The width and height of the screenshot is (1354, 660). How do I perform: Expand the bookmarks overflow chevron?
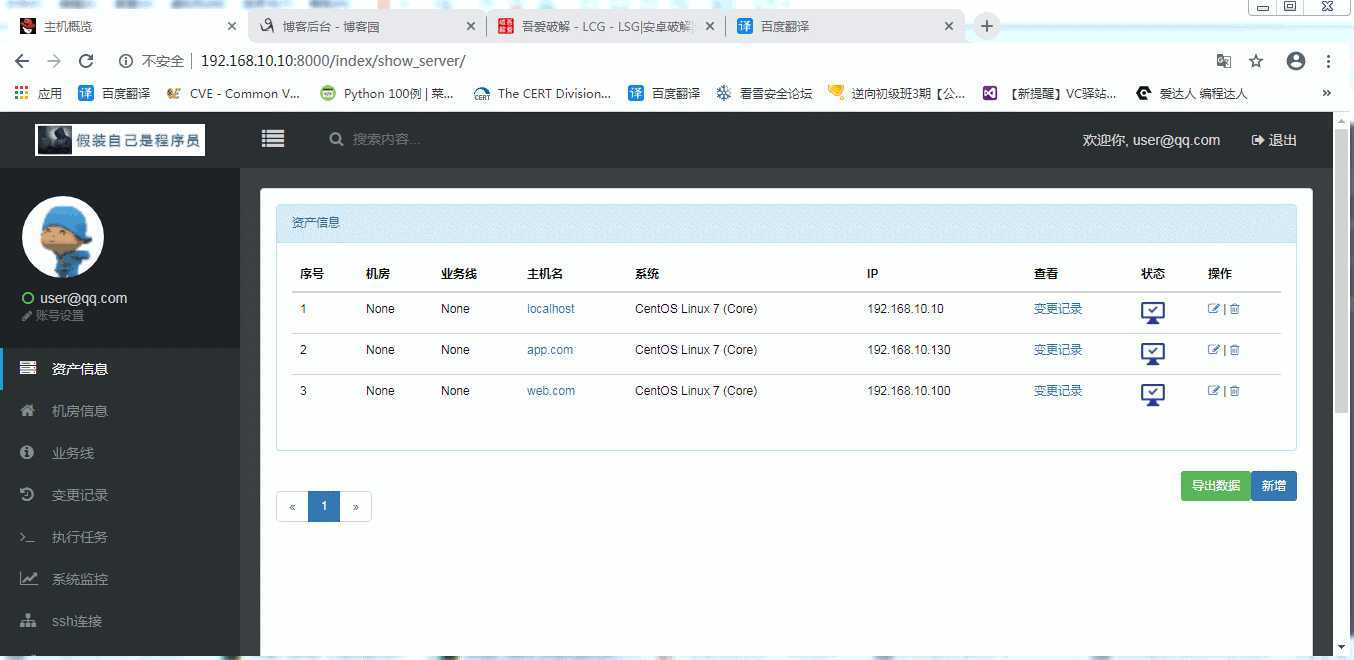(x=1327, y=93)
